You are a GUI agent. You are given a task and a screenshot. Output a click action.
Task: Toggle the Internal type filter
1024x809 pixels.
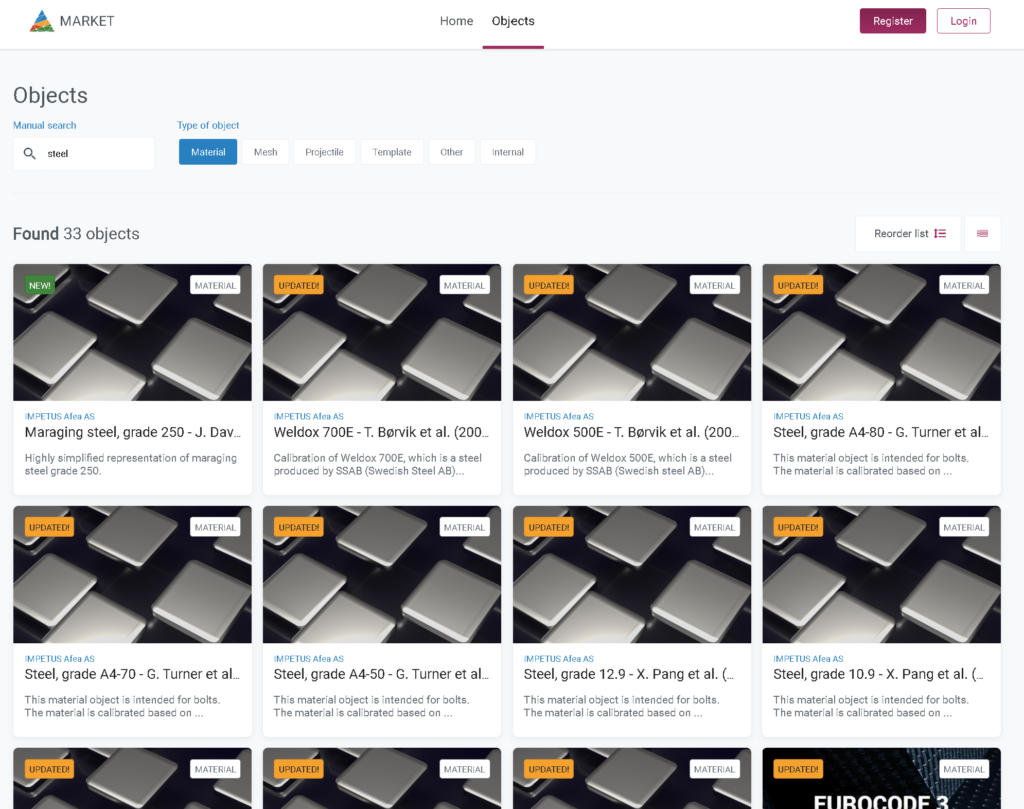click(x=507, y=152)
